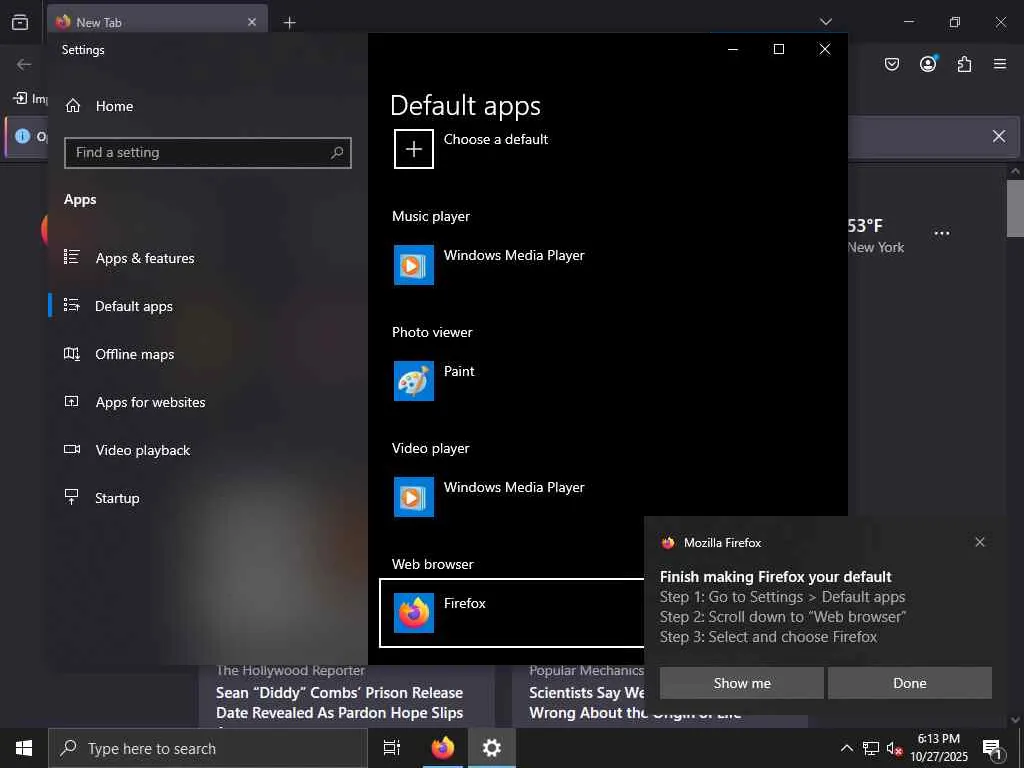Open Task View on the taskbar
Screen dimensions: 1024x768
point(392,748)
